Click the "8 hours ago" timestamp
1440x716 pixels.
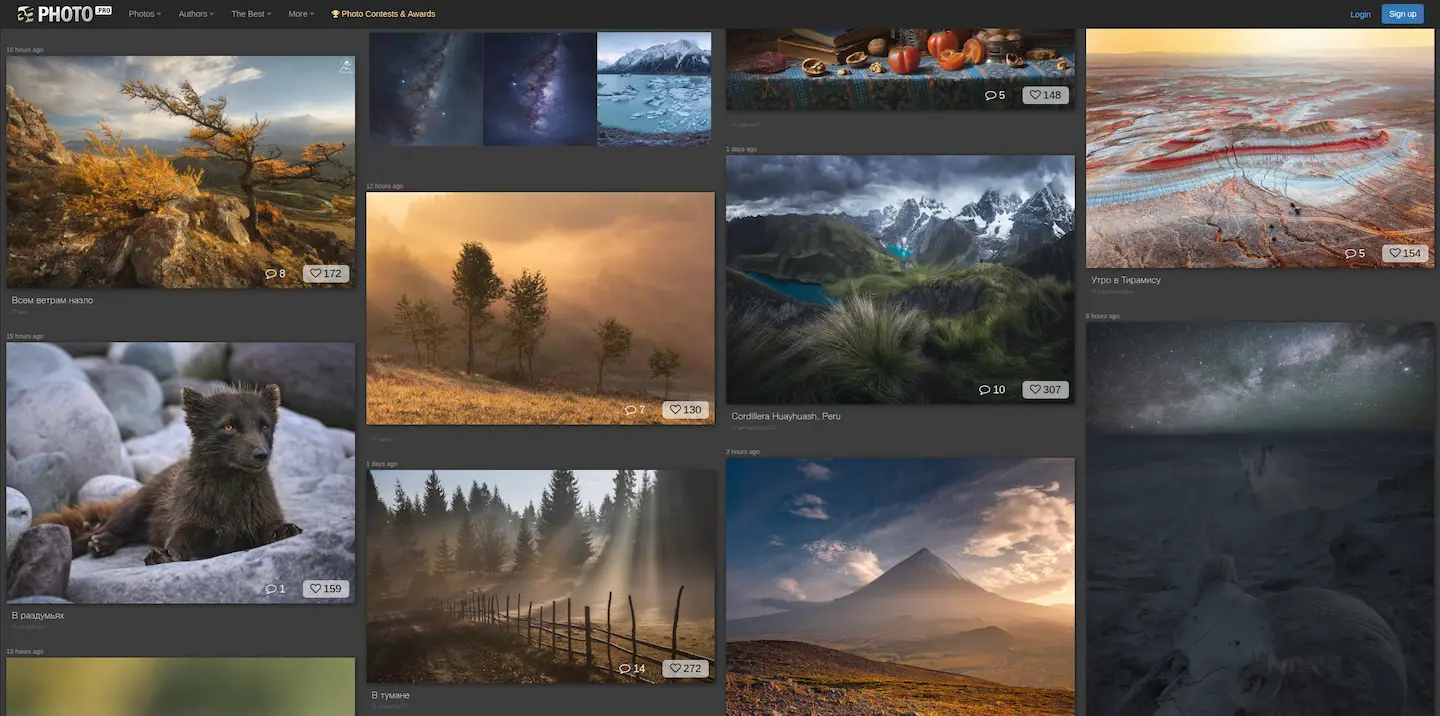(1103, 316)
